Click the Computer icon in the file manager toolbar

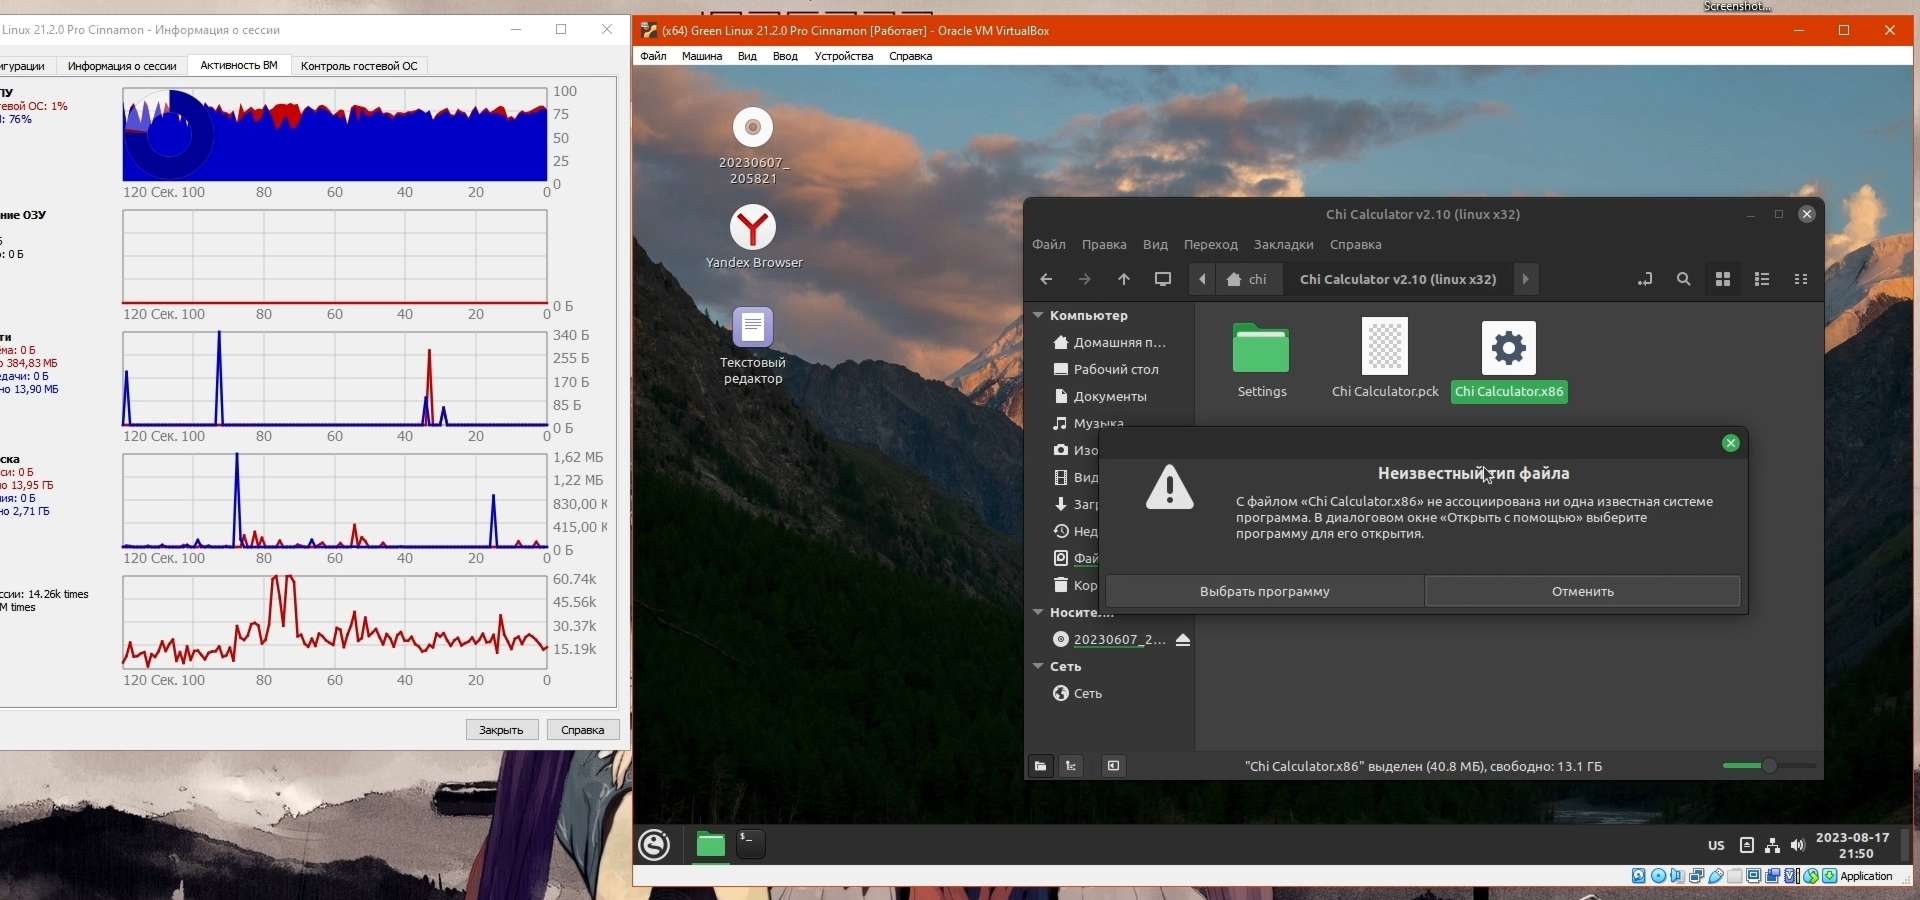1163,280
